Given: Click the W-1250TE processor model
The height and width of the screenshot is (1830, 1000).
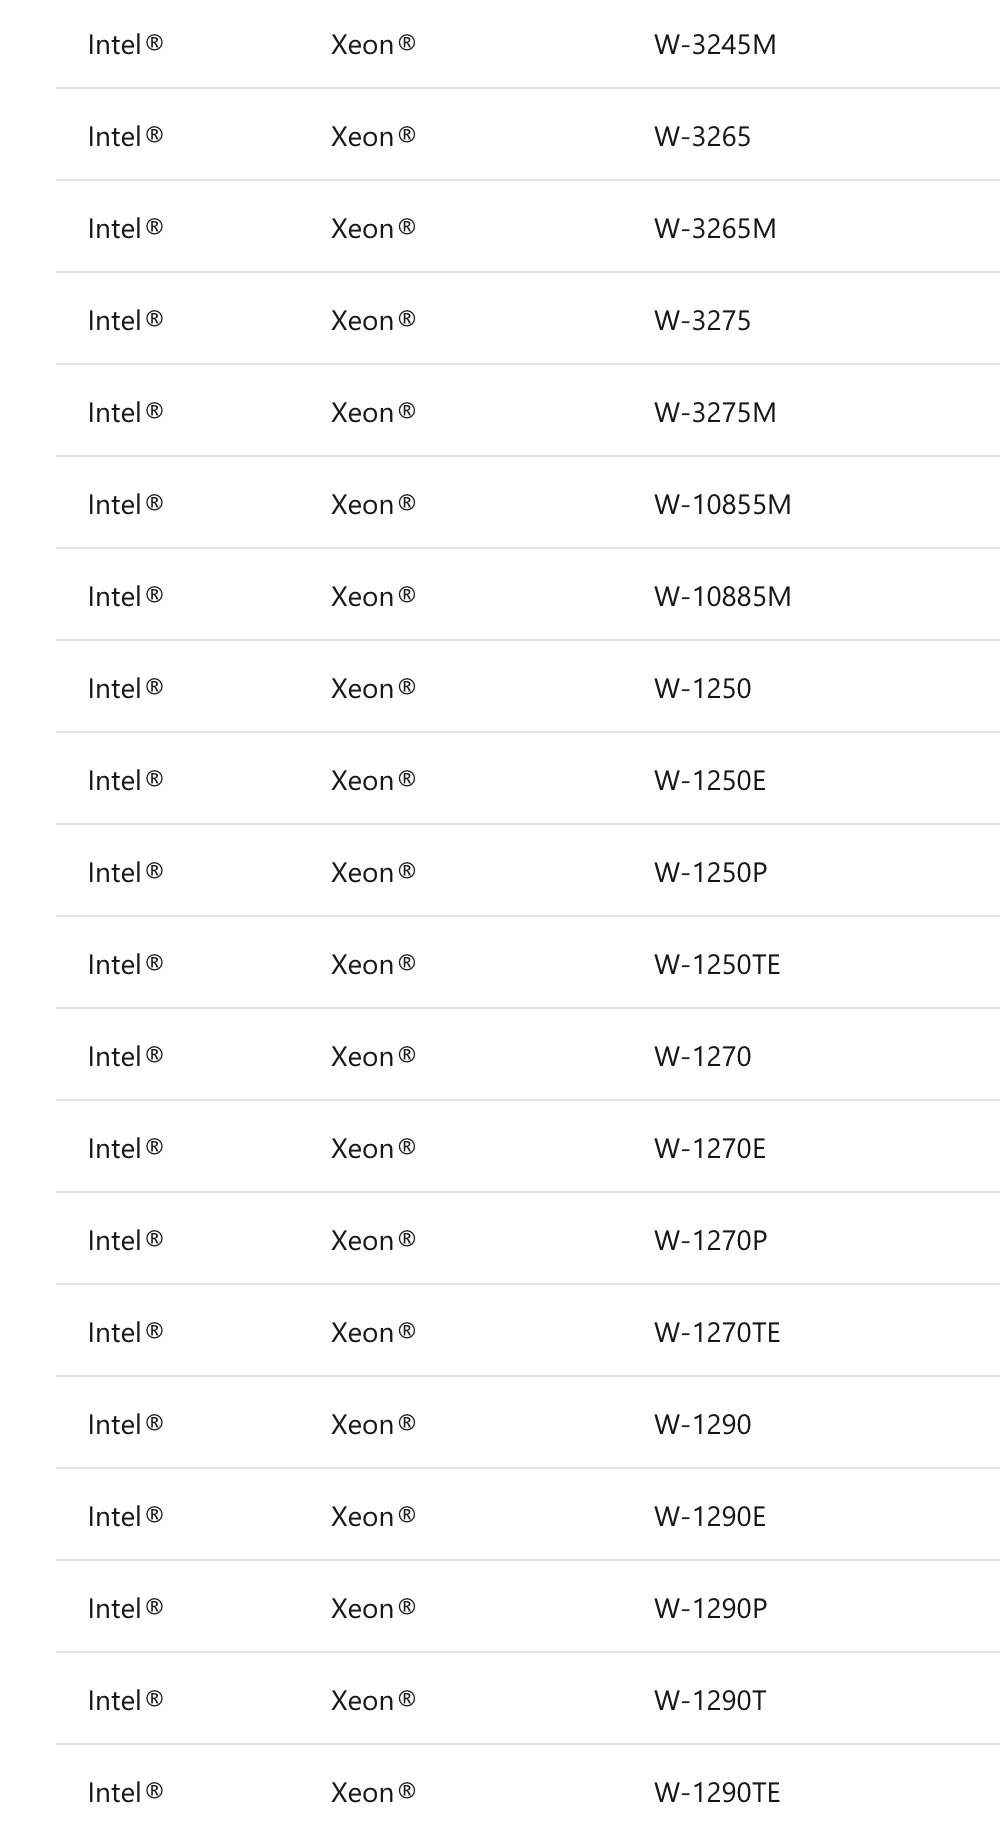Looking at the screenshot, I should pos(717,965).
